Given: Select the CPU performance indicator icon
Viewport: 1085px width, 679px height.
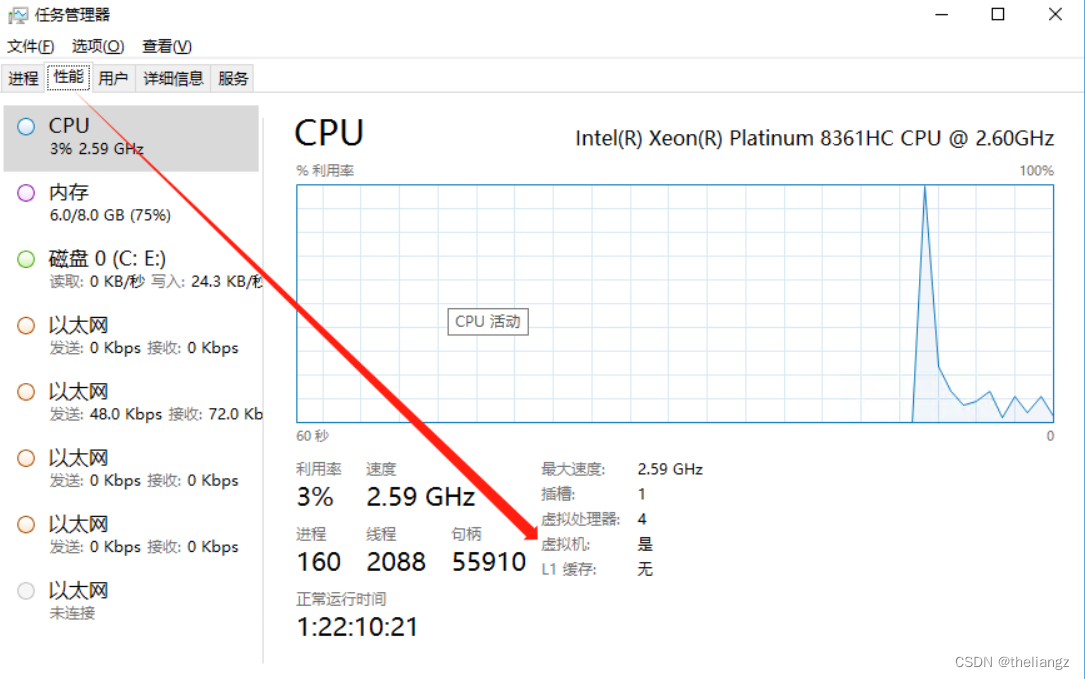Looking at the screenshot, I should [28, 126].
